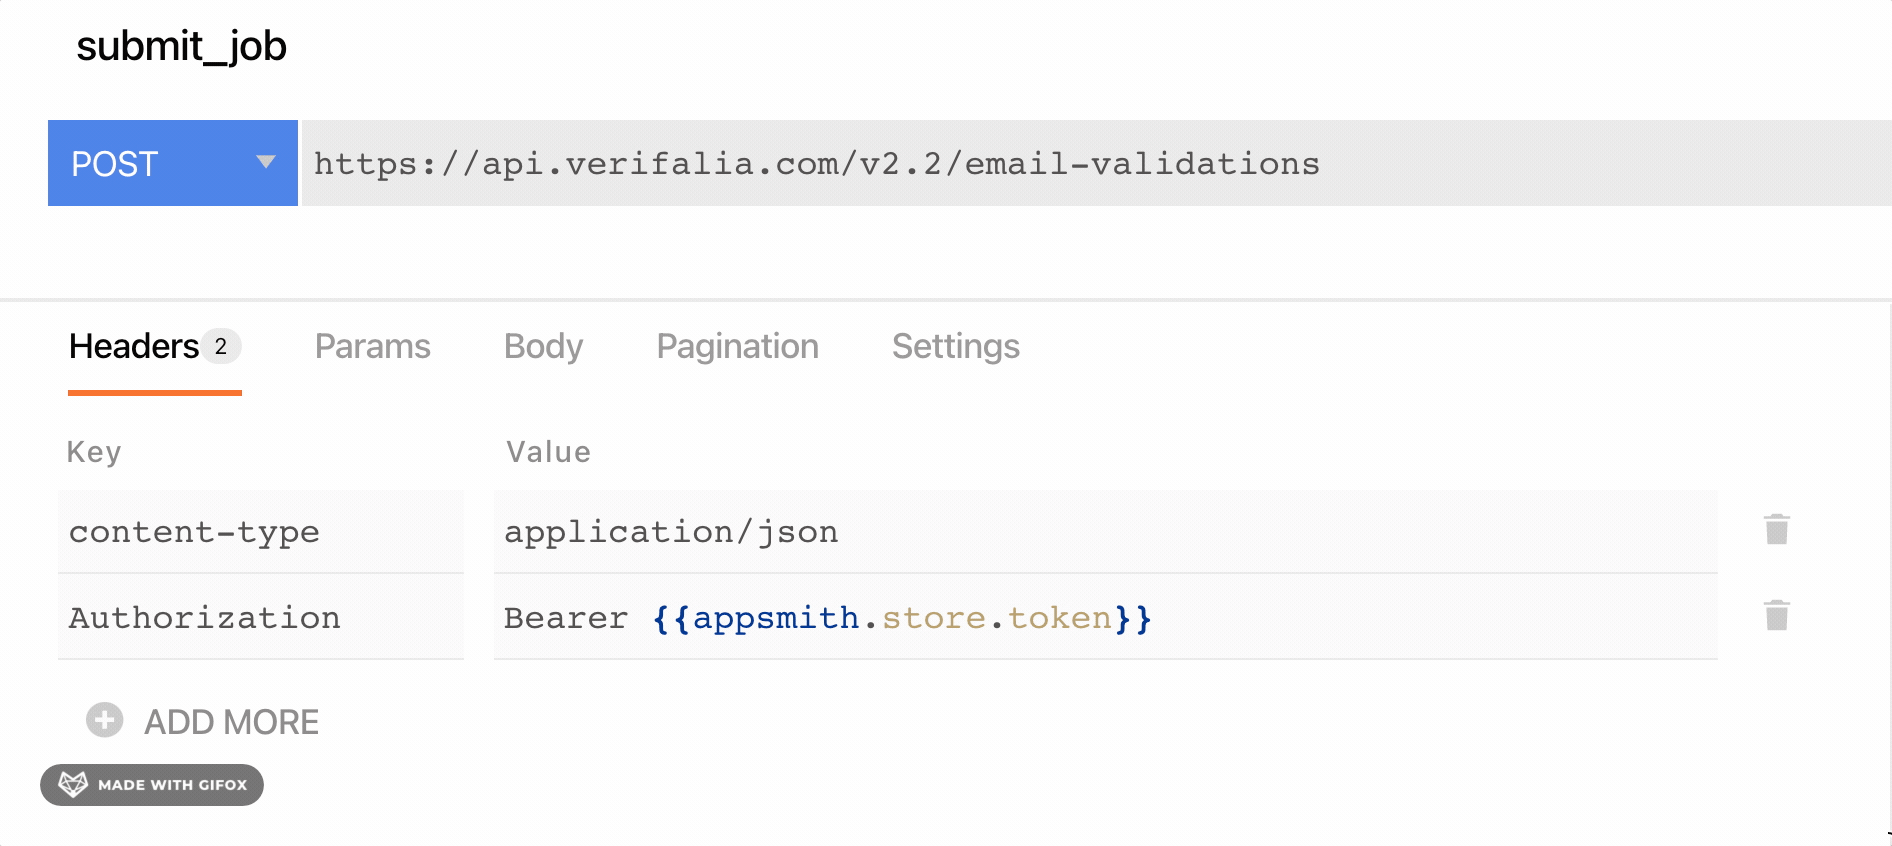Go to the Pagination tab

point(737,347)
